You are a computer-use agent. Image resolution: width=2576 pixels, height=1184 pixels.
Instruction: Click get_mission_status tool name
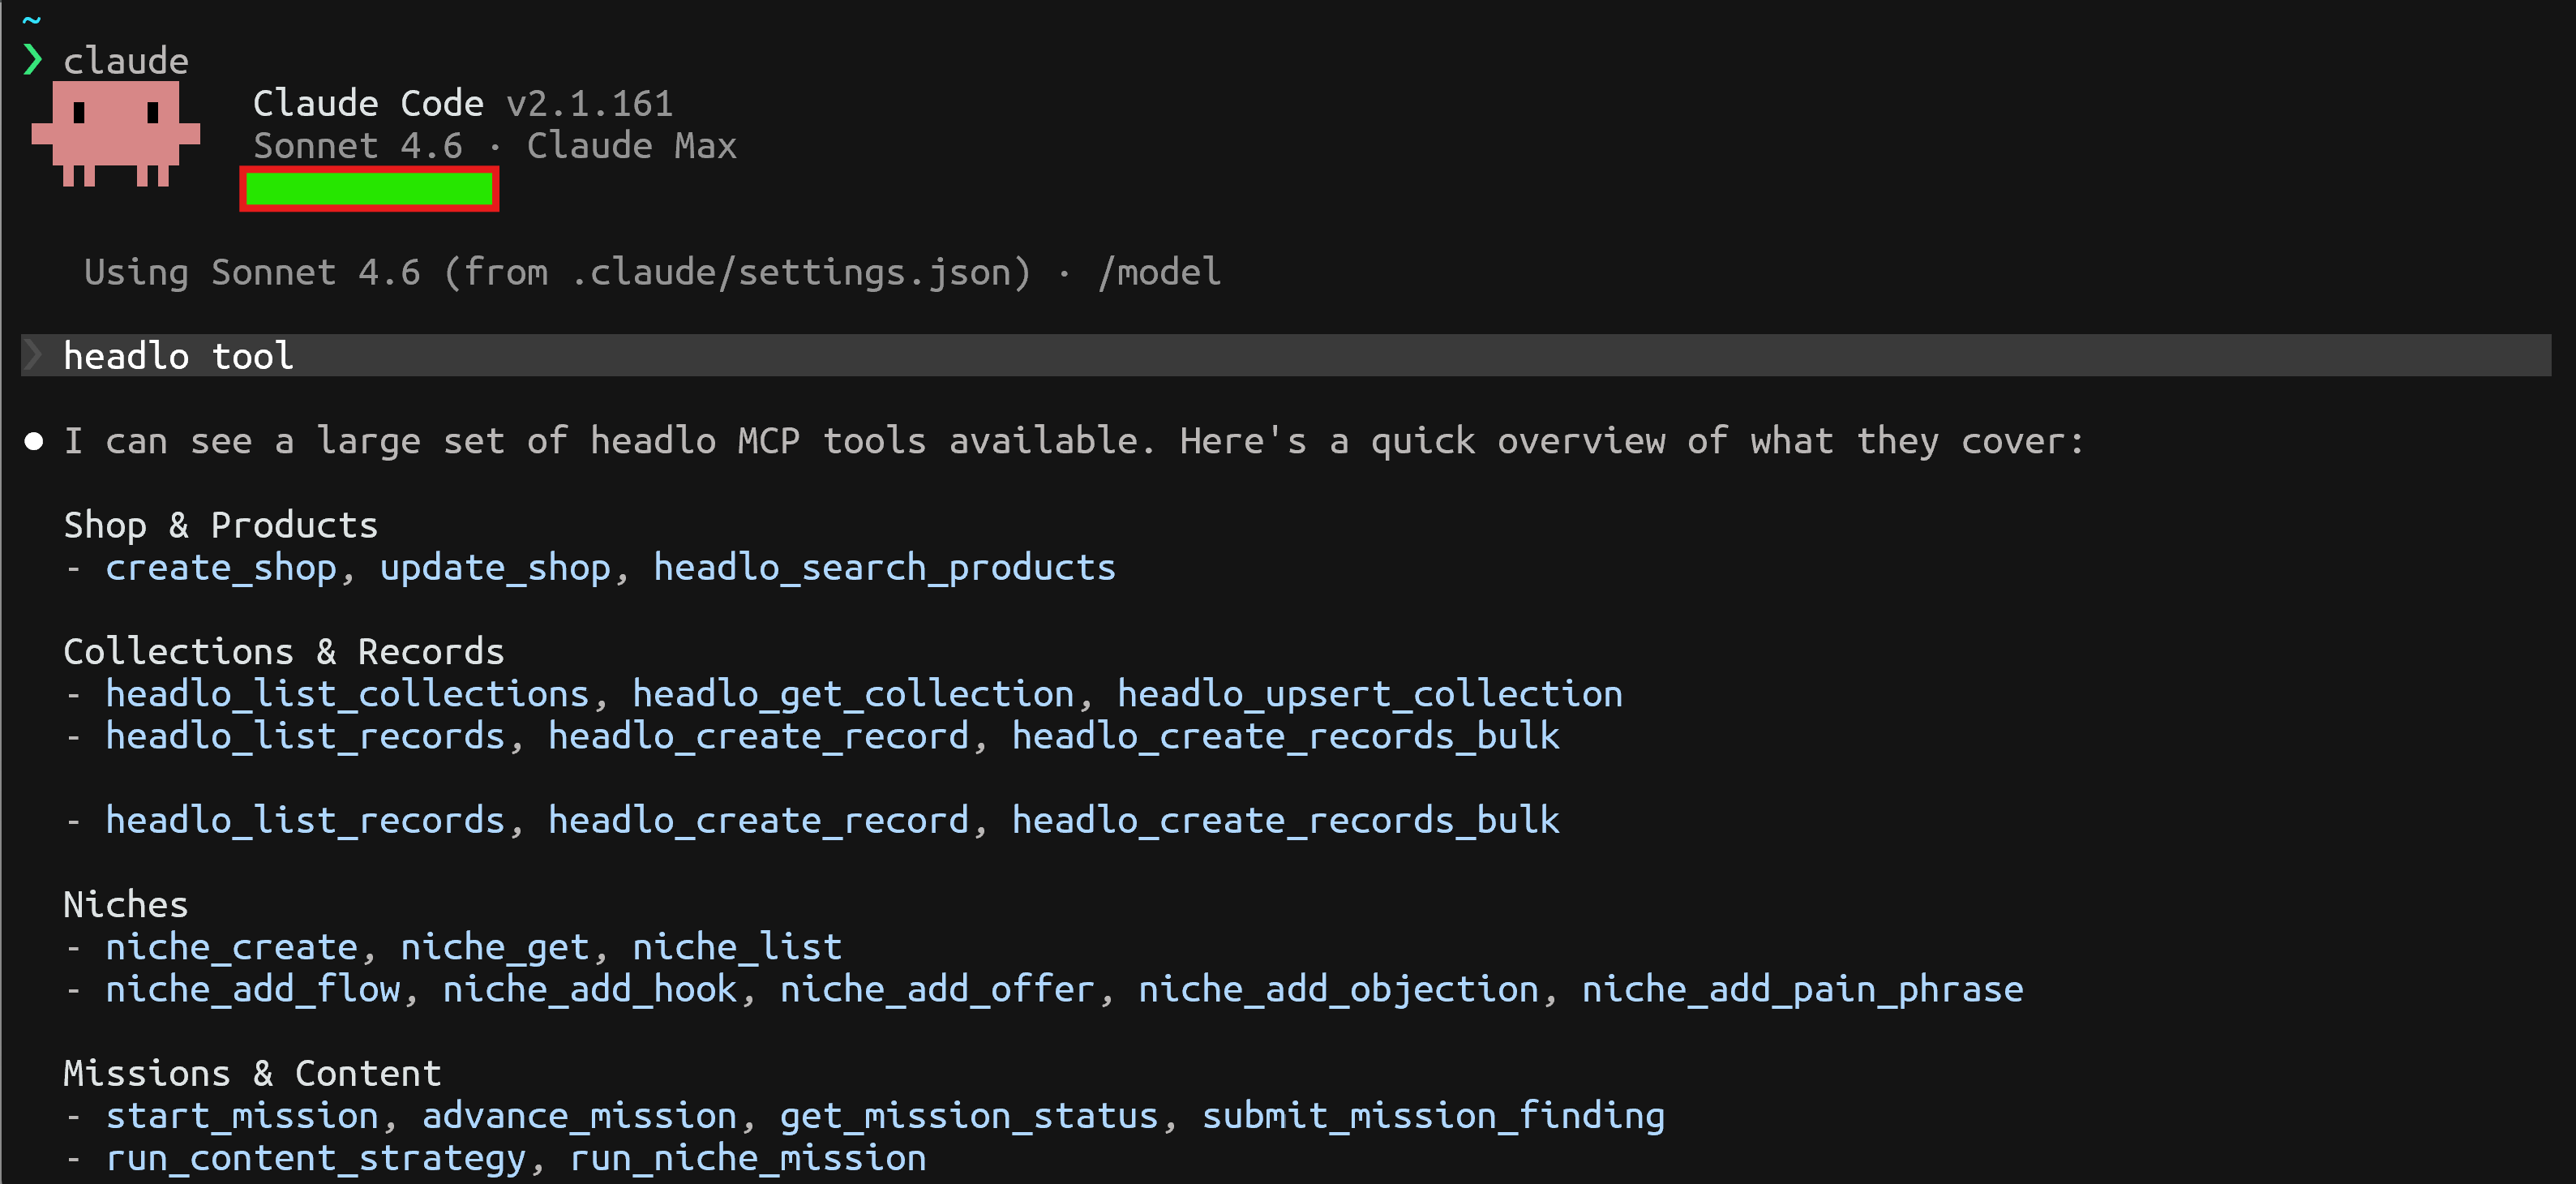pyautogui.click(x=969, y=1115)
